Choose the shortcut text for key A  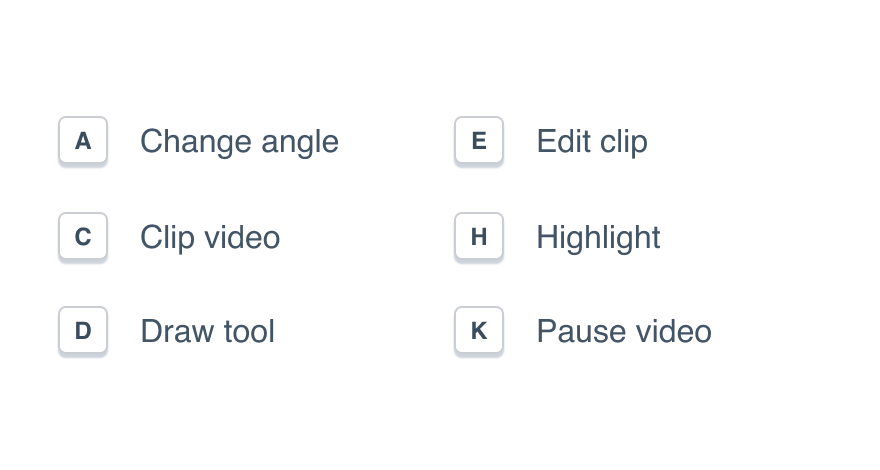(239, 142)
